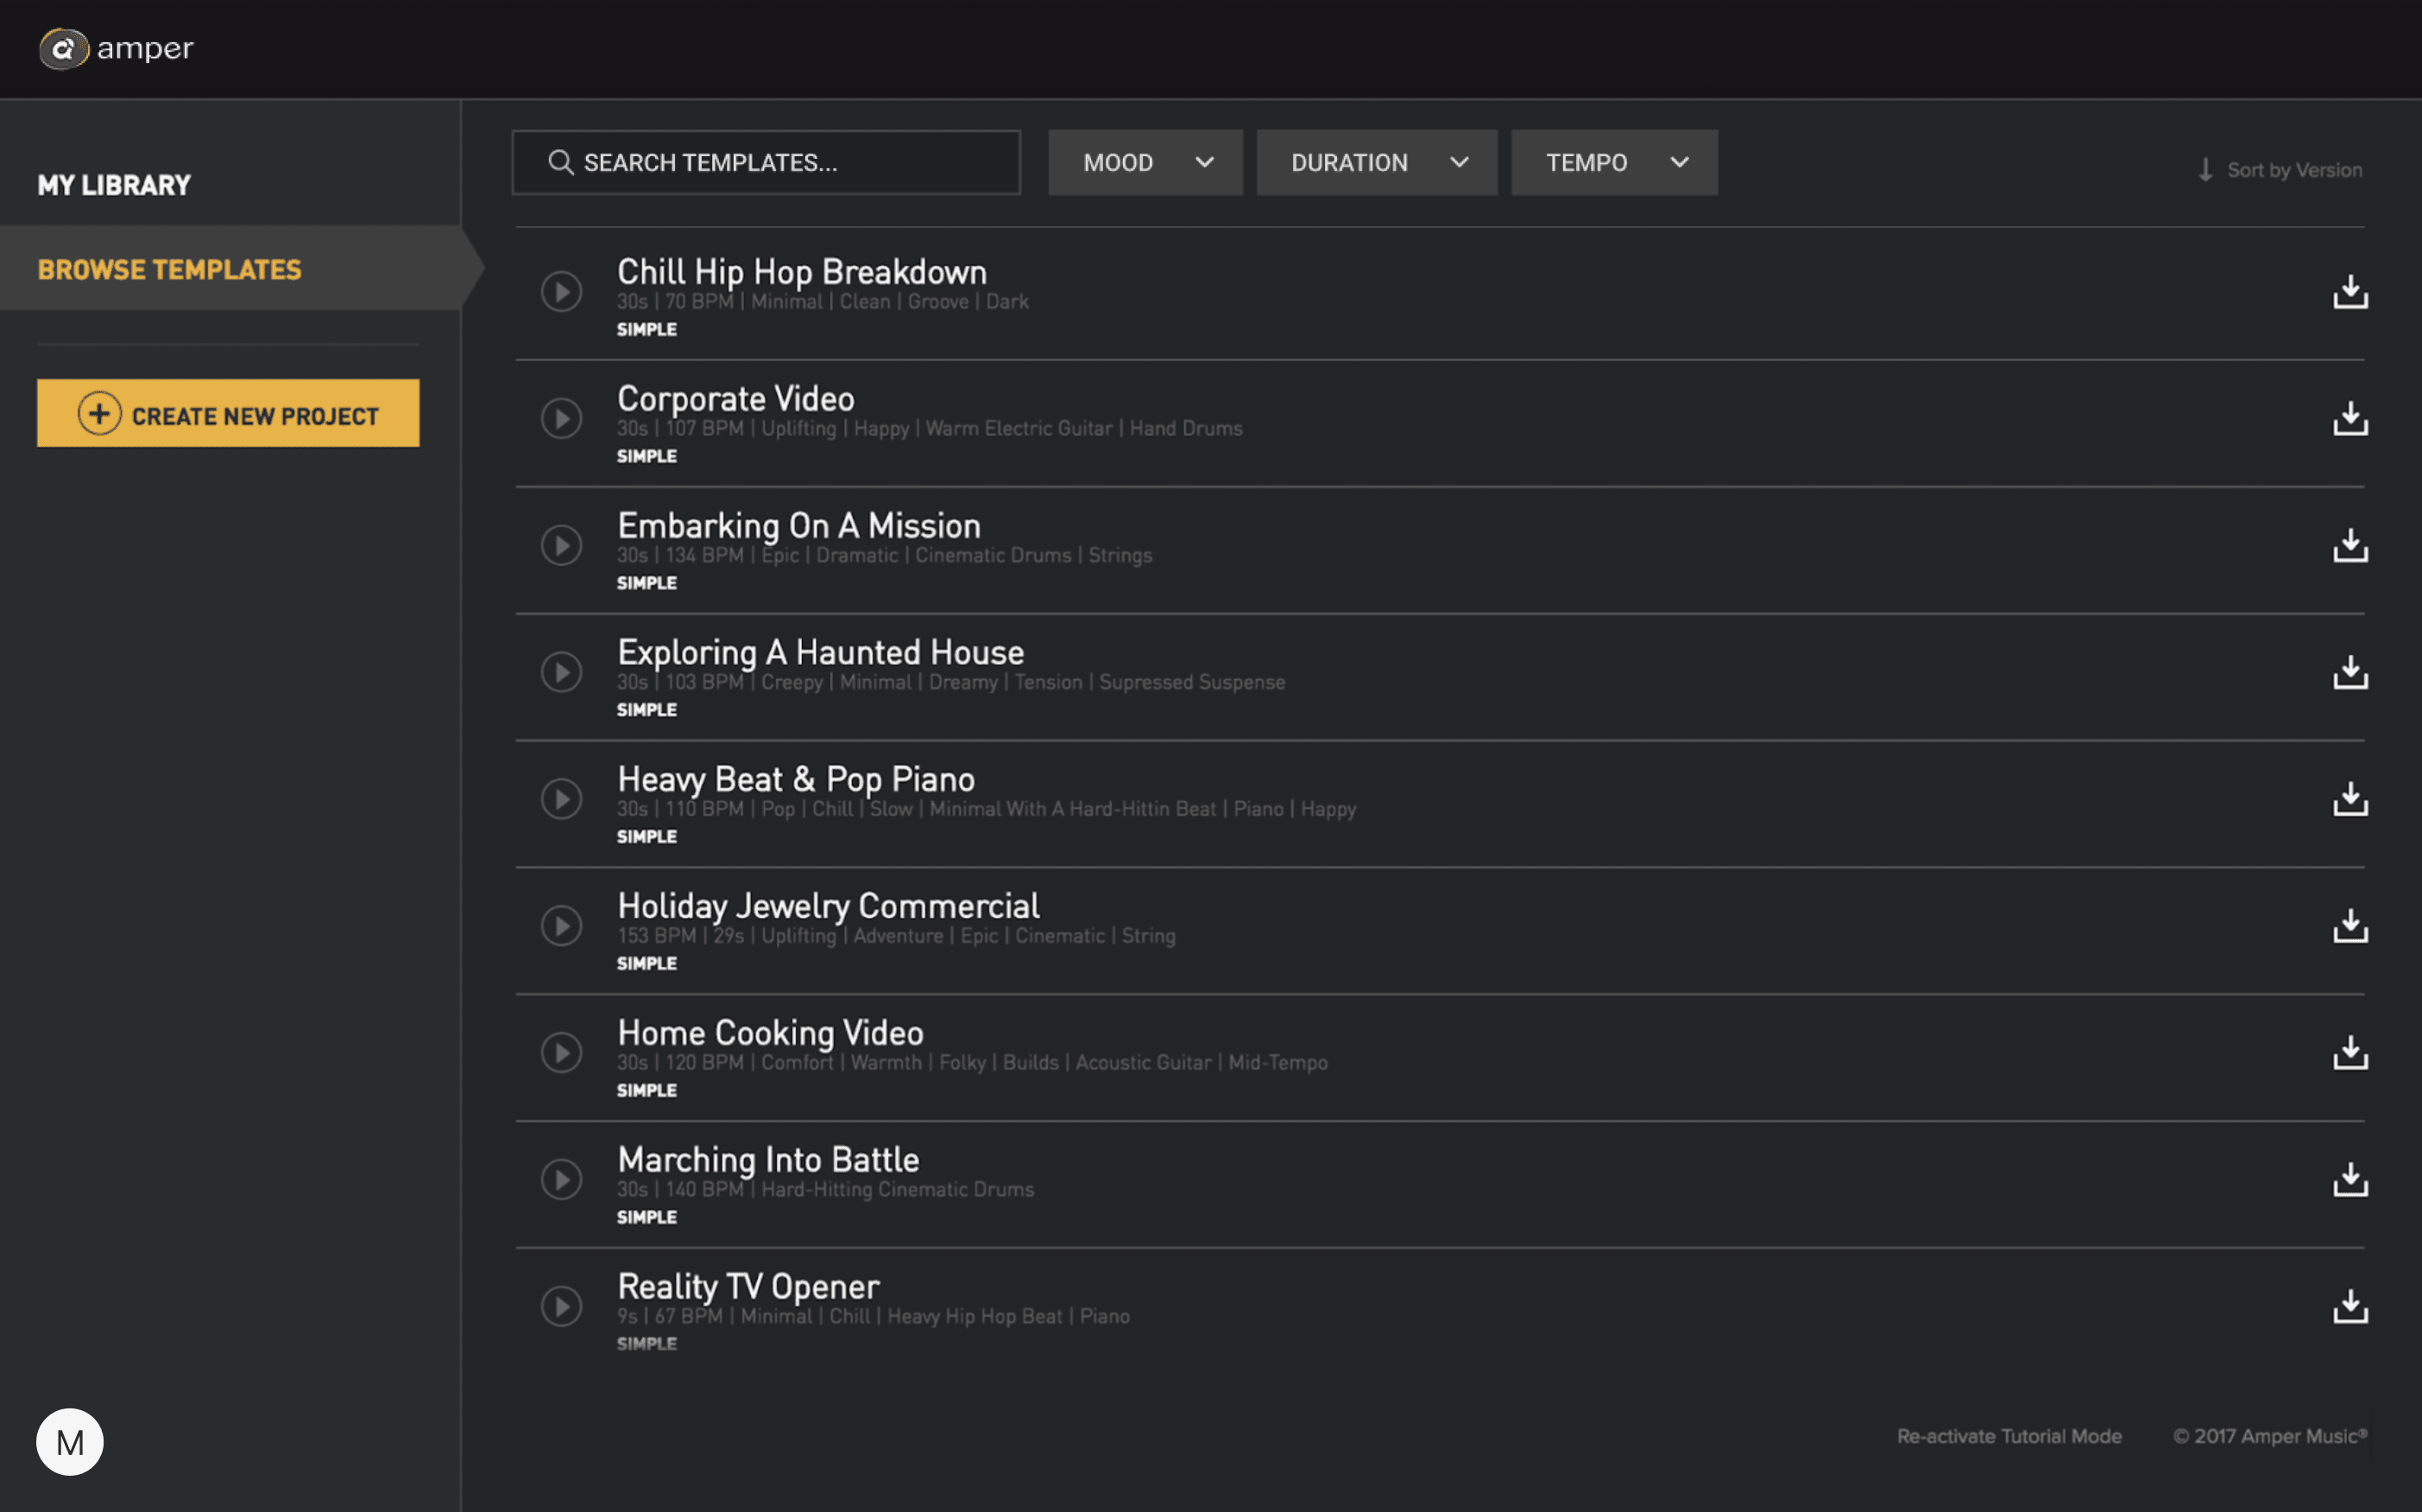Play the Heavy Beat & Pop Piano preview

[x=561, y=799]
